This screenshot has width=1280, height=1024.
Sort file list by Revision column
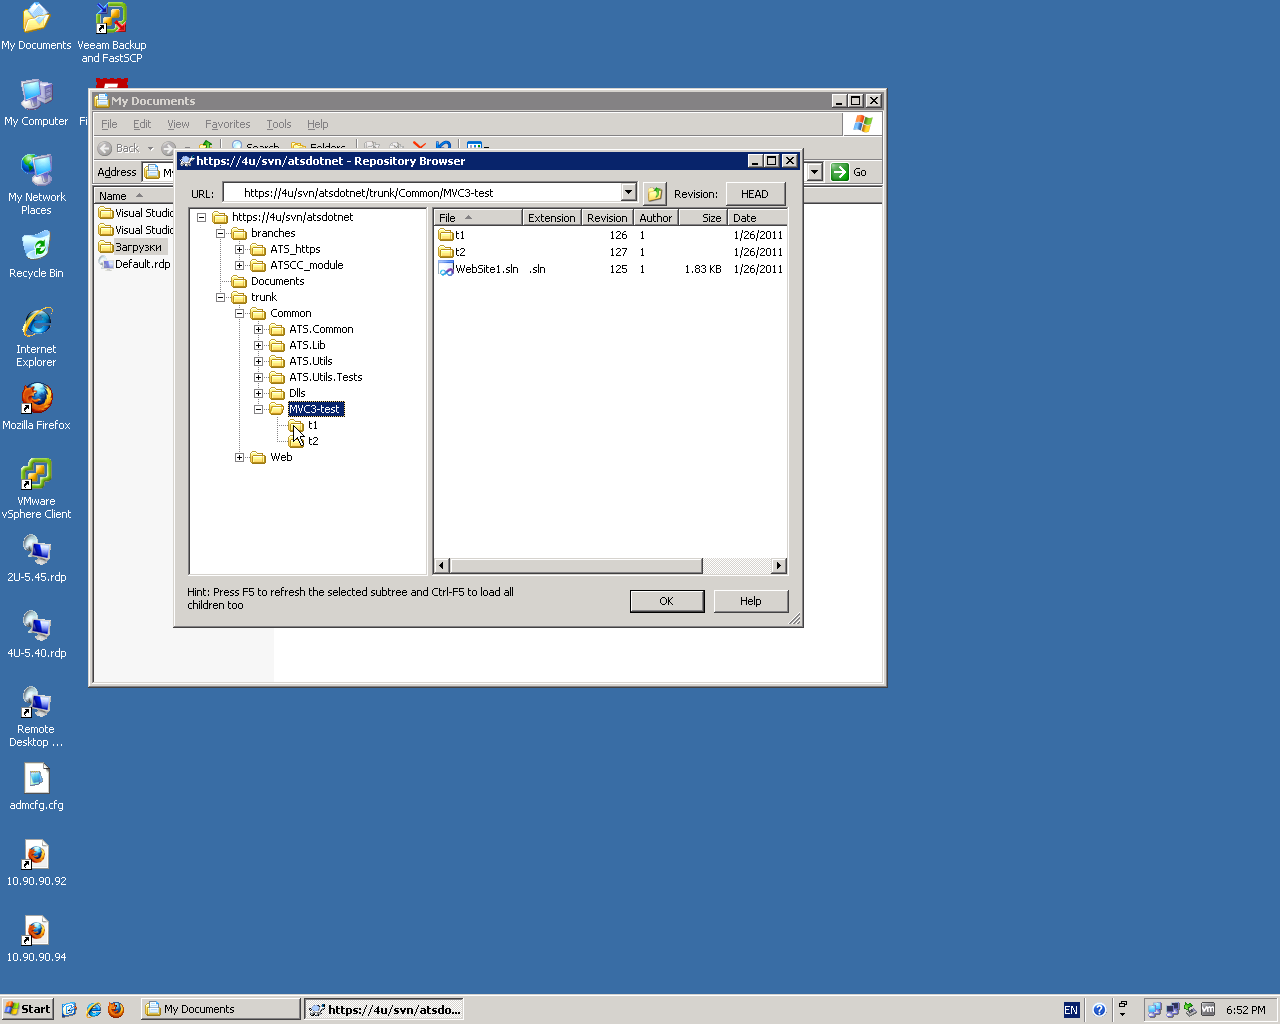point(607,217)
